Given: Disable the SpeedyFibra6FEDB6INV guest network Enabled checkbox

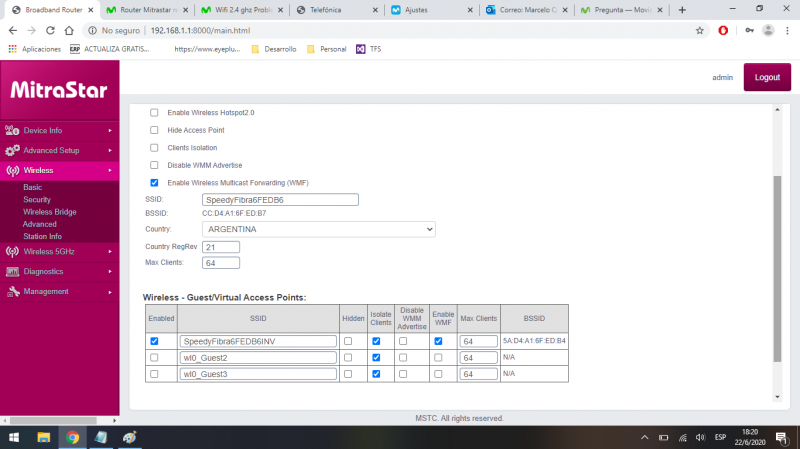Looking at the screenshot, I should pyautogui.click(x=154, y=341).
